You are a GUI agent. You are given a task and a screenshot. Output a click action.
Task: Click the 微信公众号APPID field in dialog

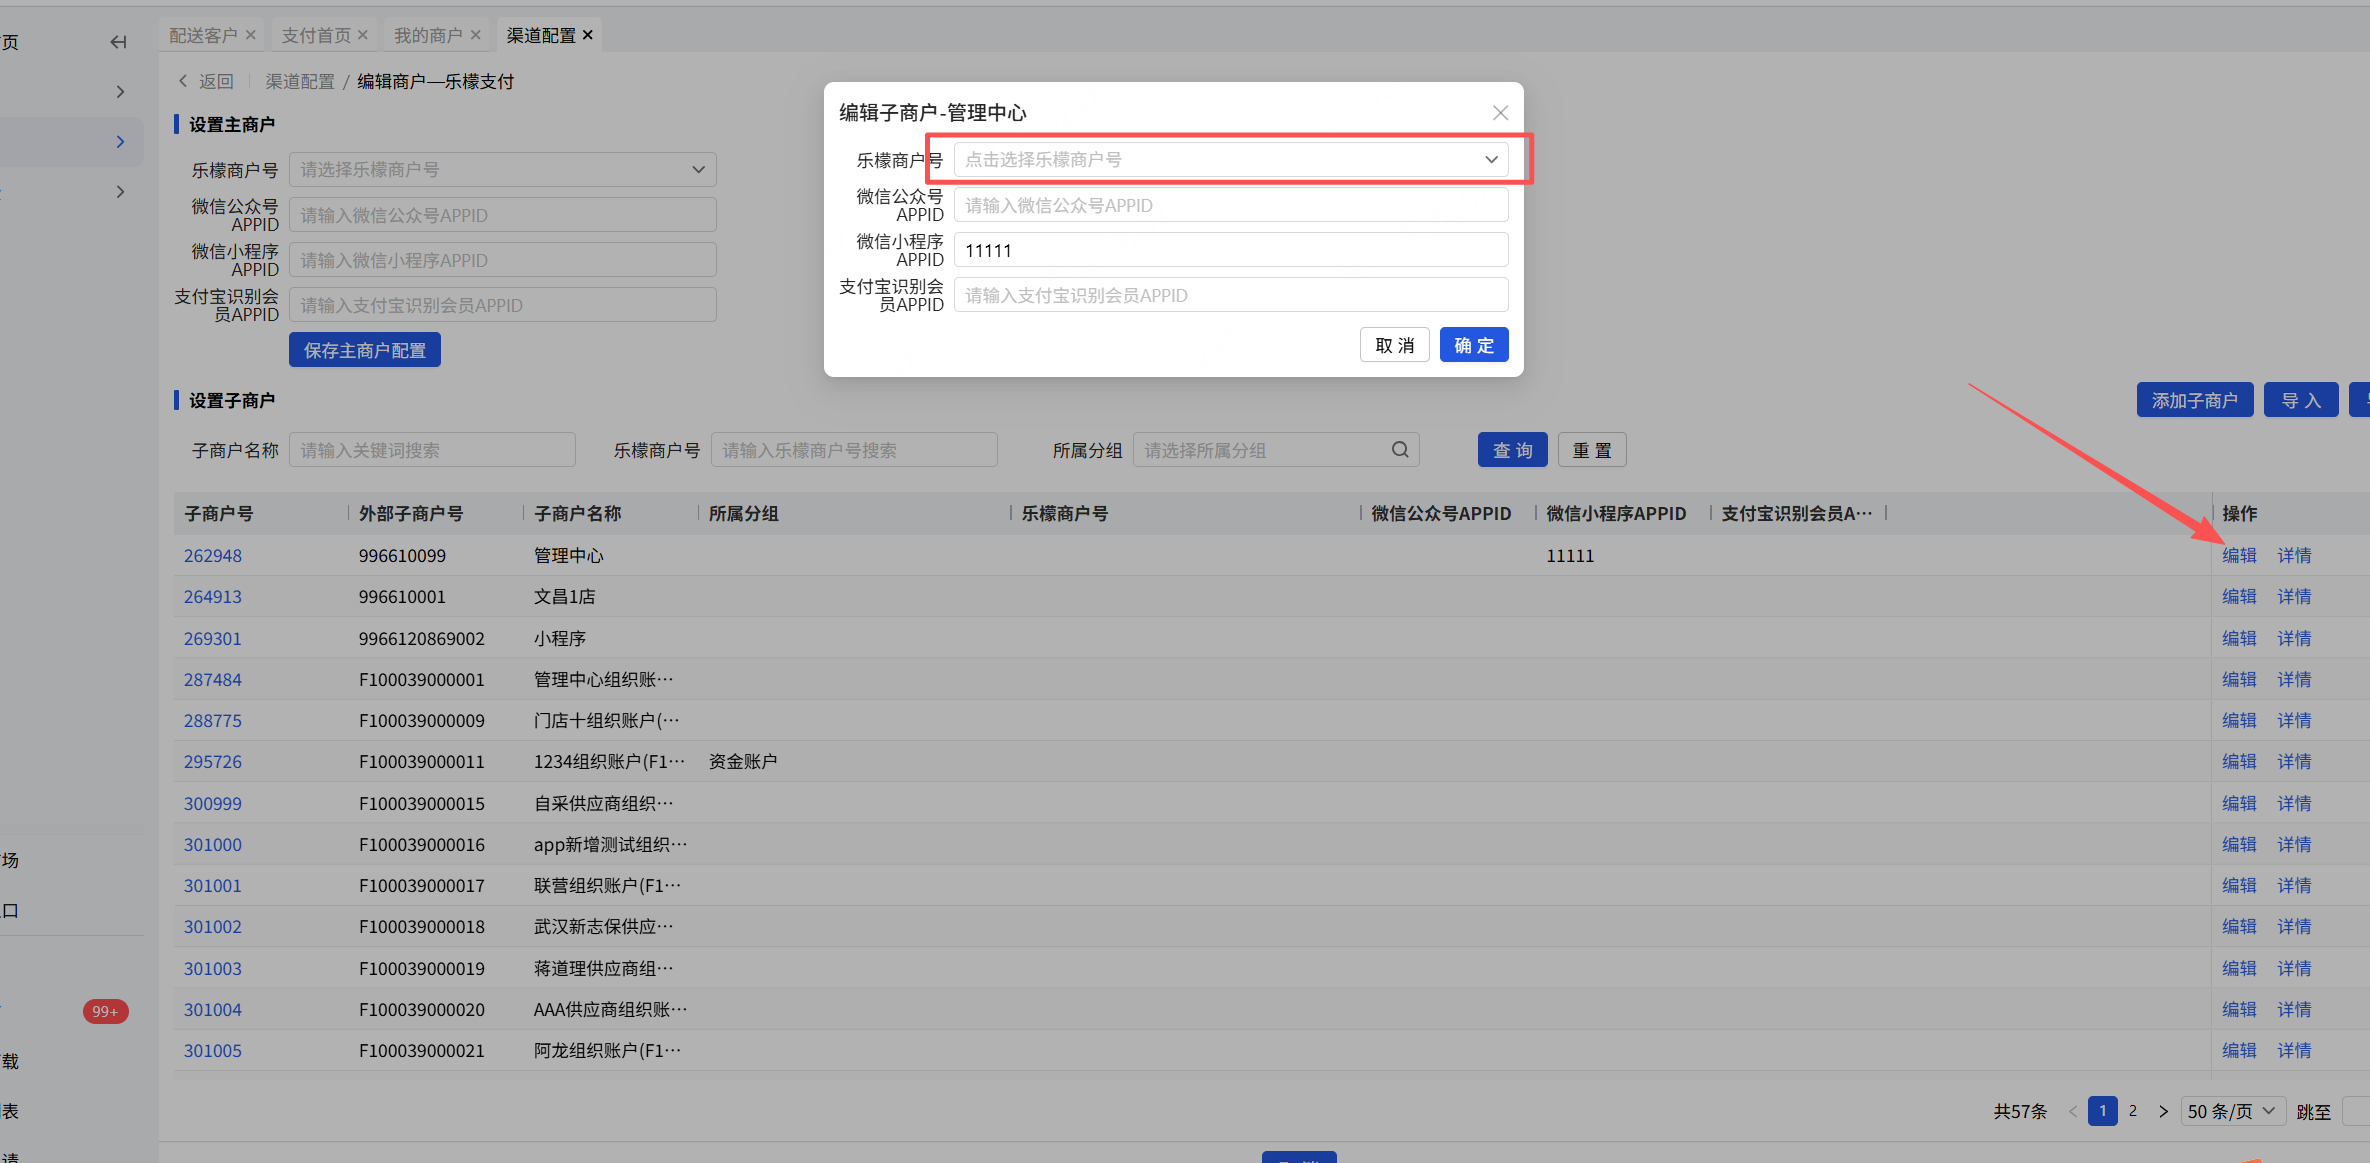(1230, 205)
